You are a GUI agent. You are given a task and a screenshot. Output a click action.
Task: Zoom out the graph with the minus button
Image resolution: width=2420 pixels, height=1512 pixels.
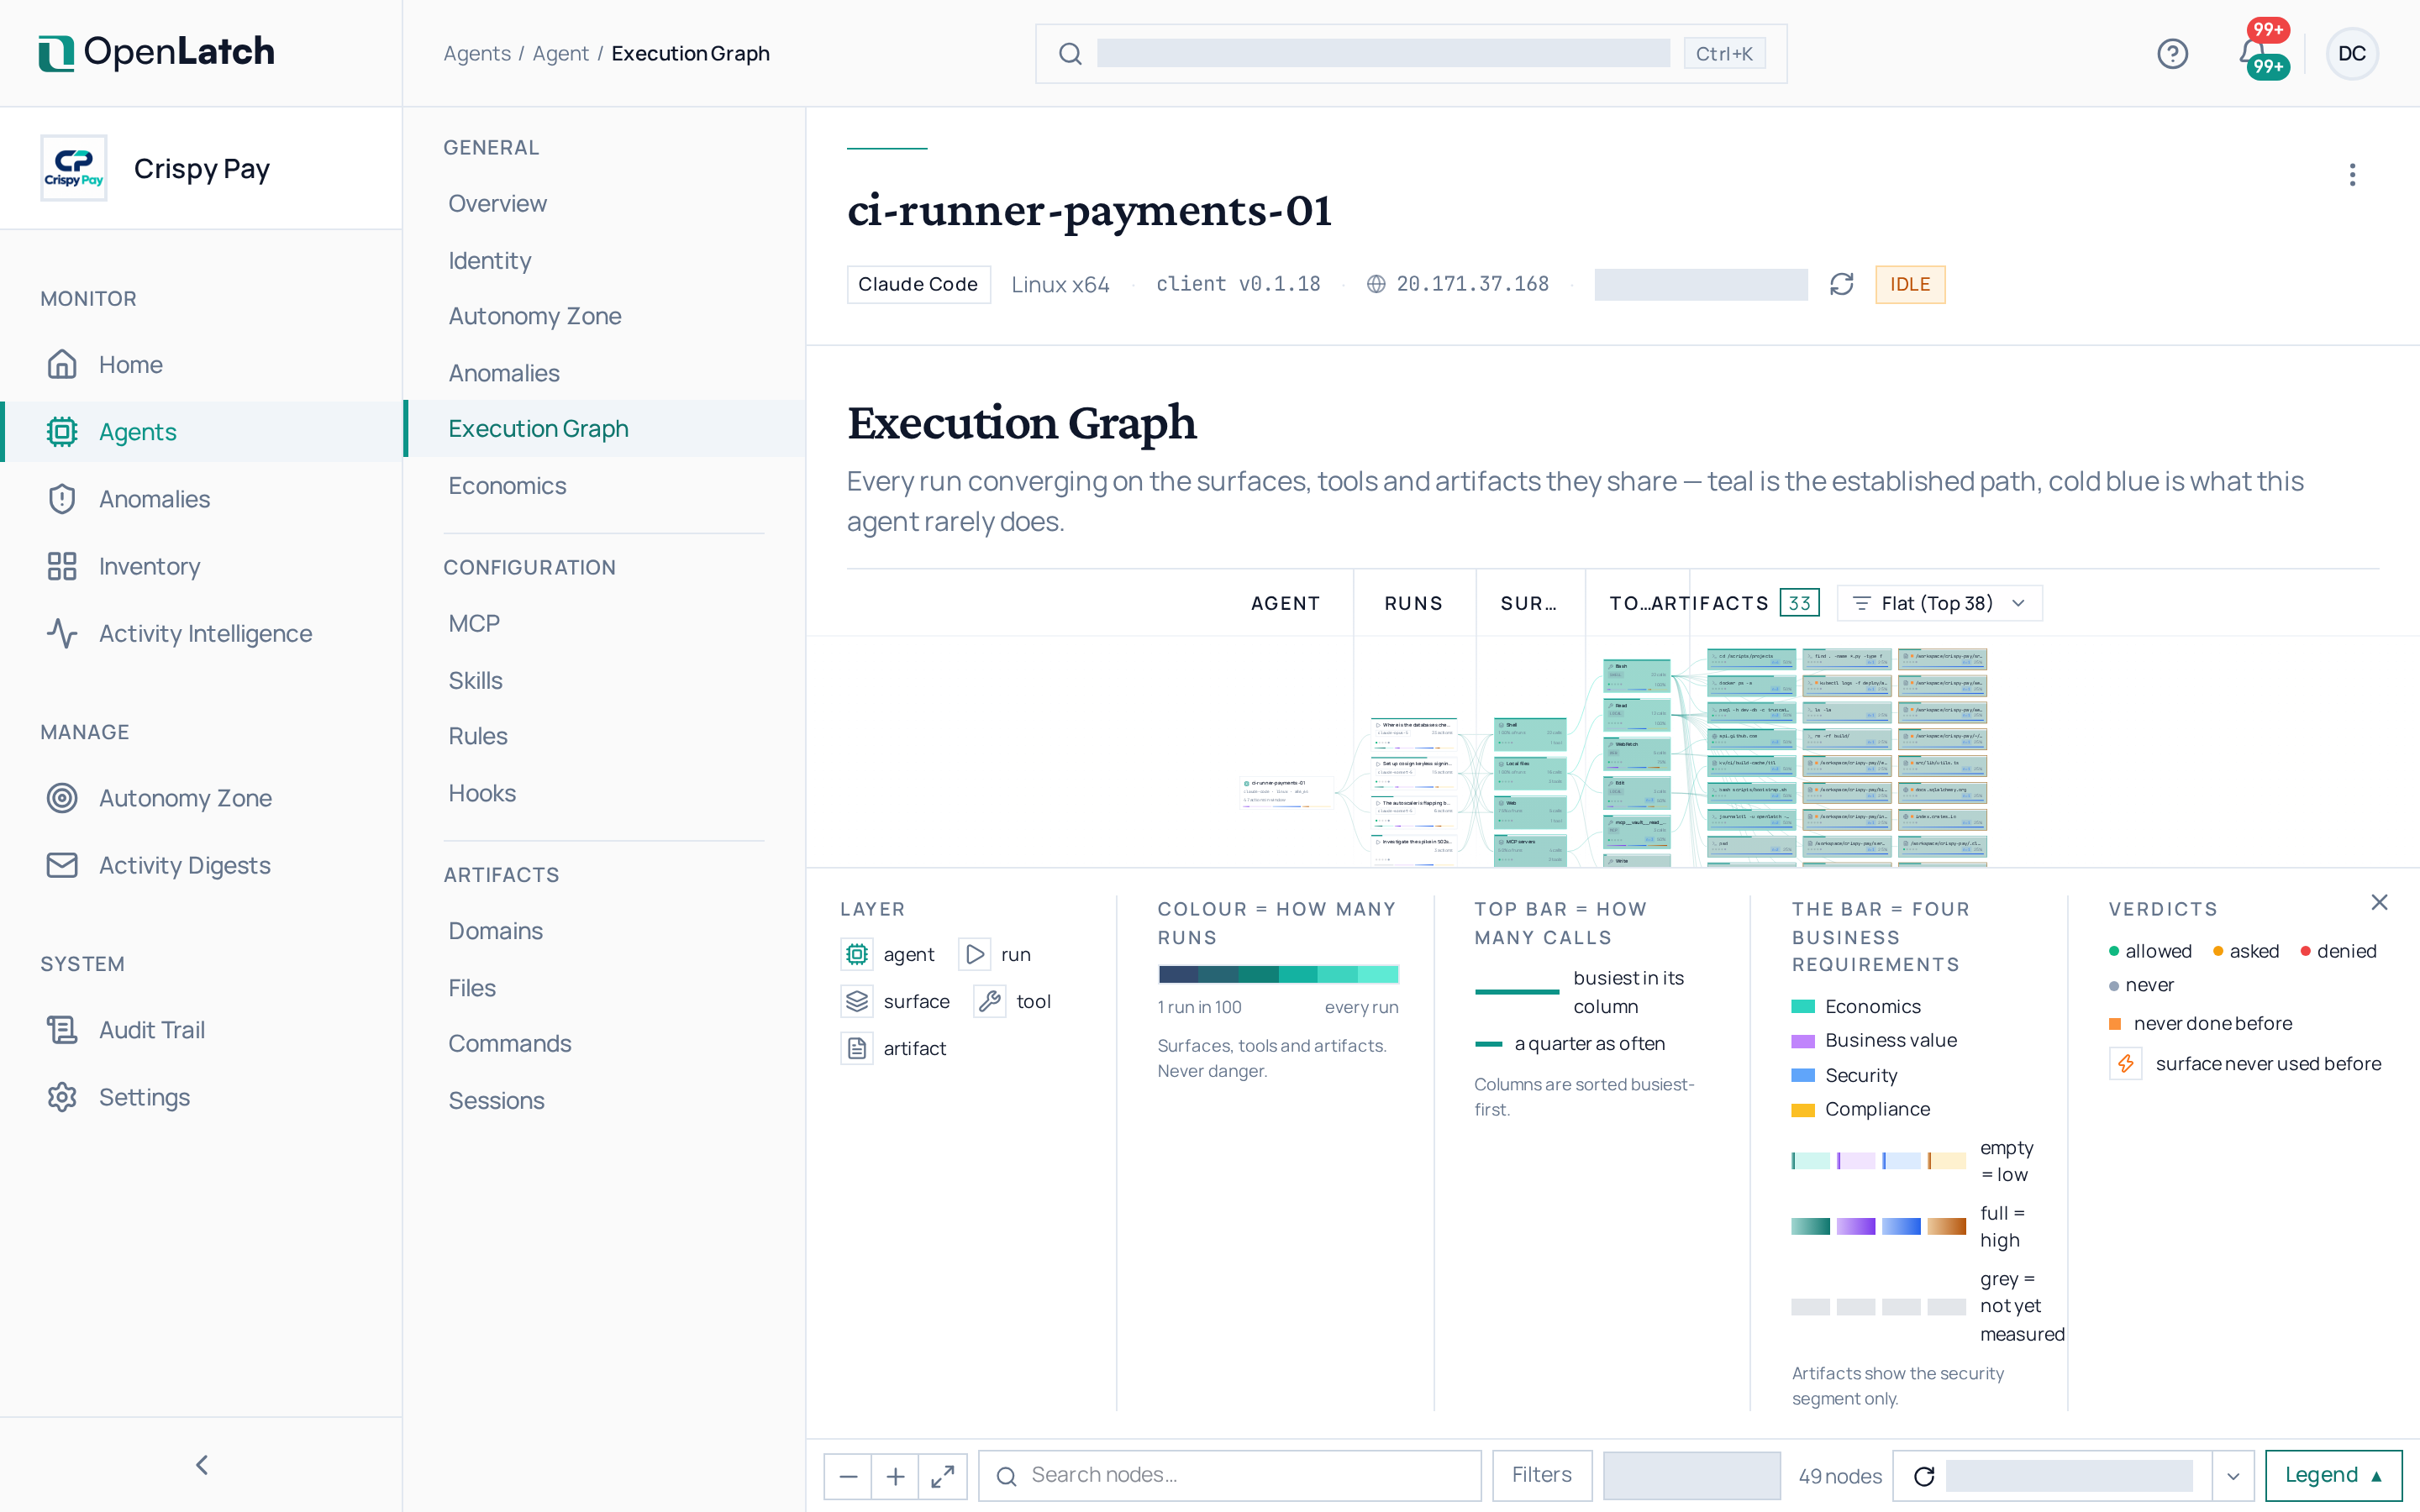click(848, 1476)
